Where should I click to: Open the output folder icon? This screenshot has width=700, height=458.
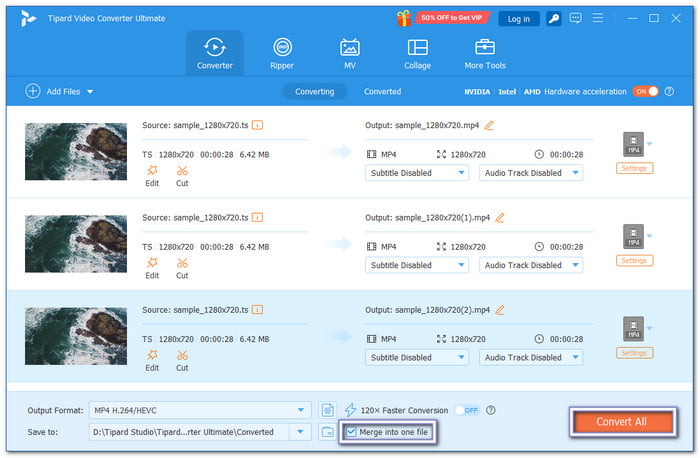click(328, 432)
